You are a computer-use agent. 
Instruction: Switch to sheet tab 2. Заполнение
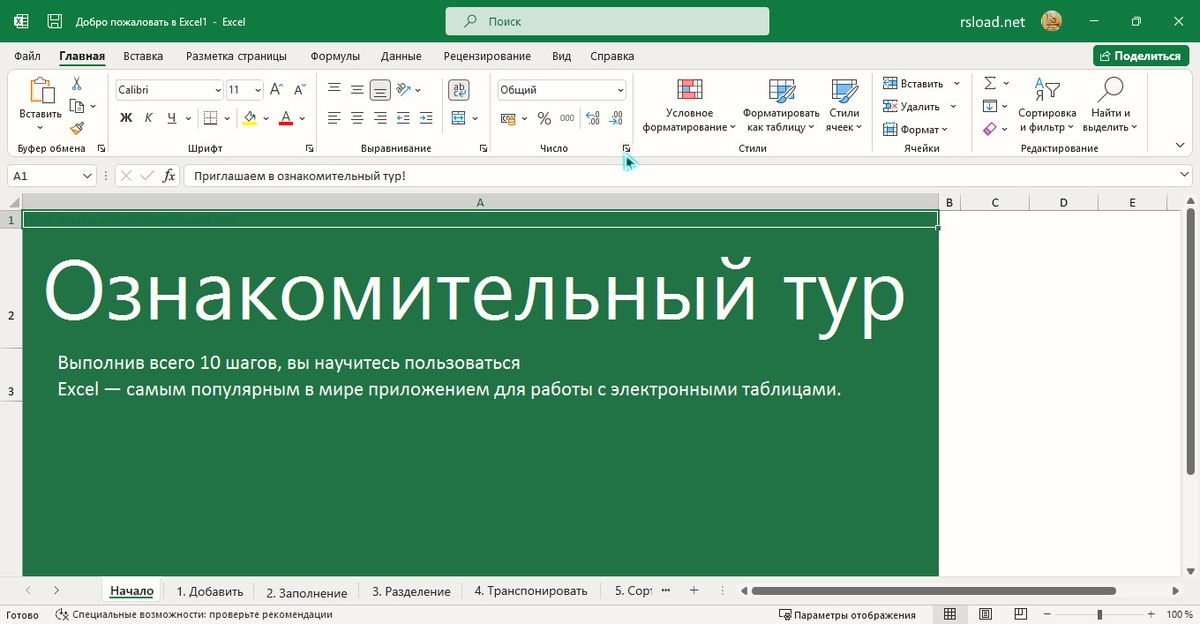[306, 592]
